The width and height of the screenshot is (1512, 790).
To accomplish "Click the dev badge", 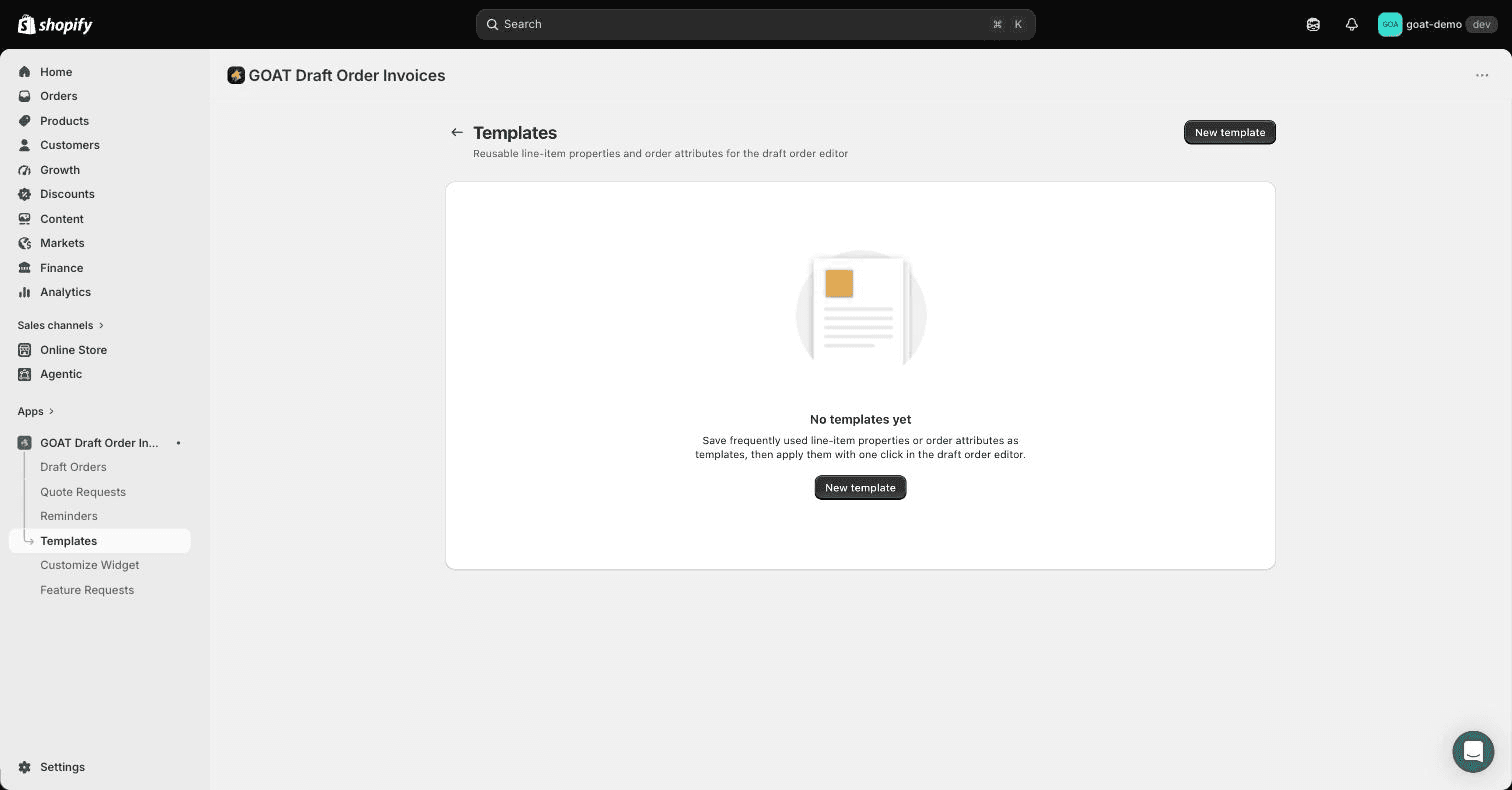I will tap(1481, 24).
